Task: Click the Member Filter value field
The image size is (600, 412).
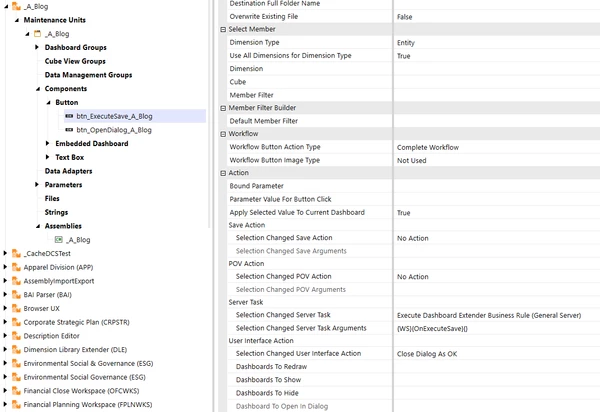Action: click(497, 95)
